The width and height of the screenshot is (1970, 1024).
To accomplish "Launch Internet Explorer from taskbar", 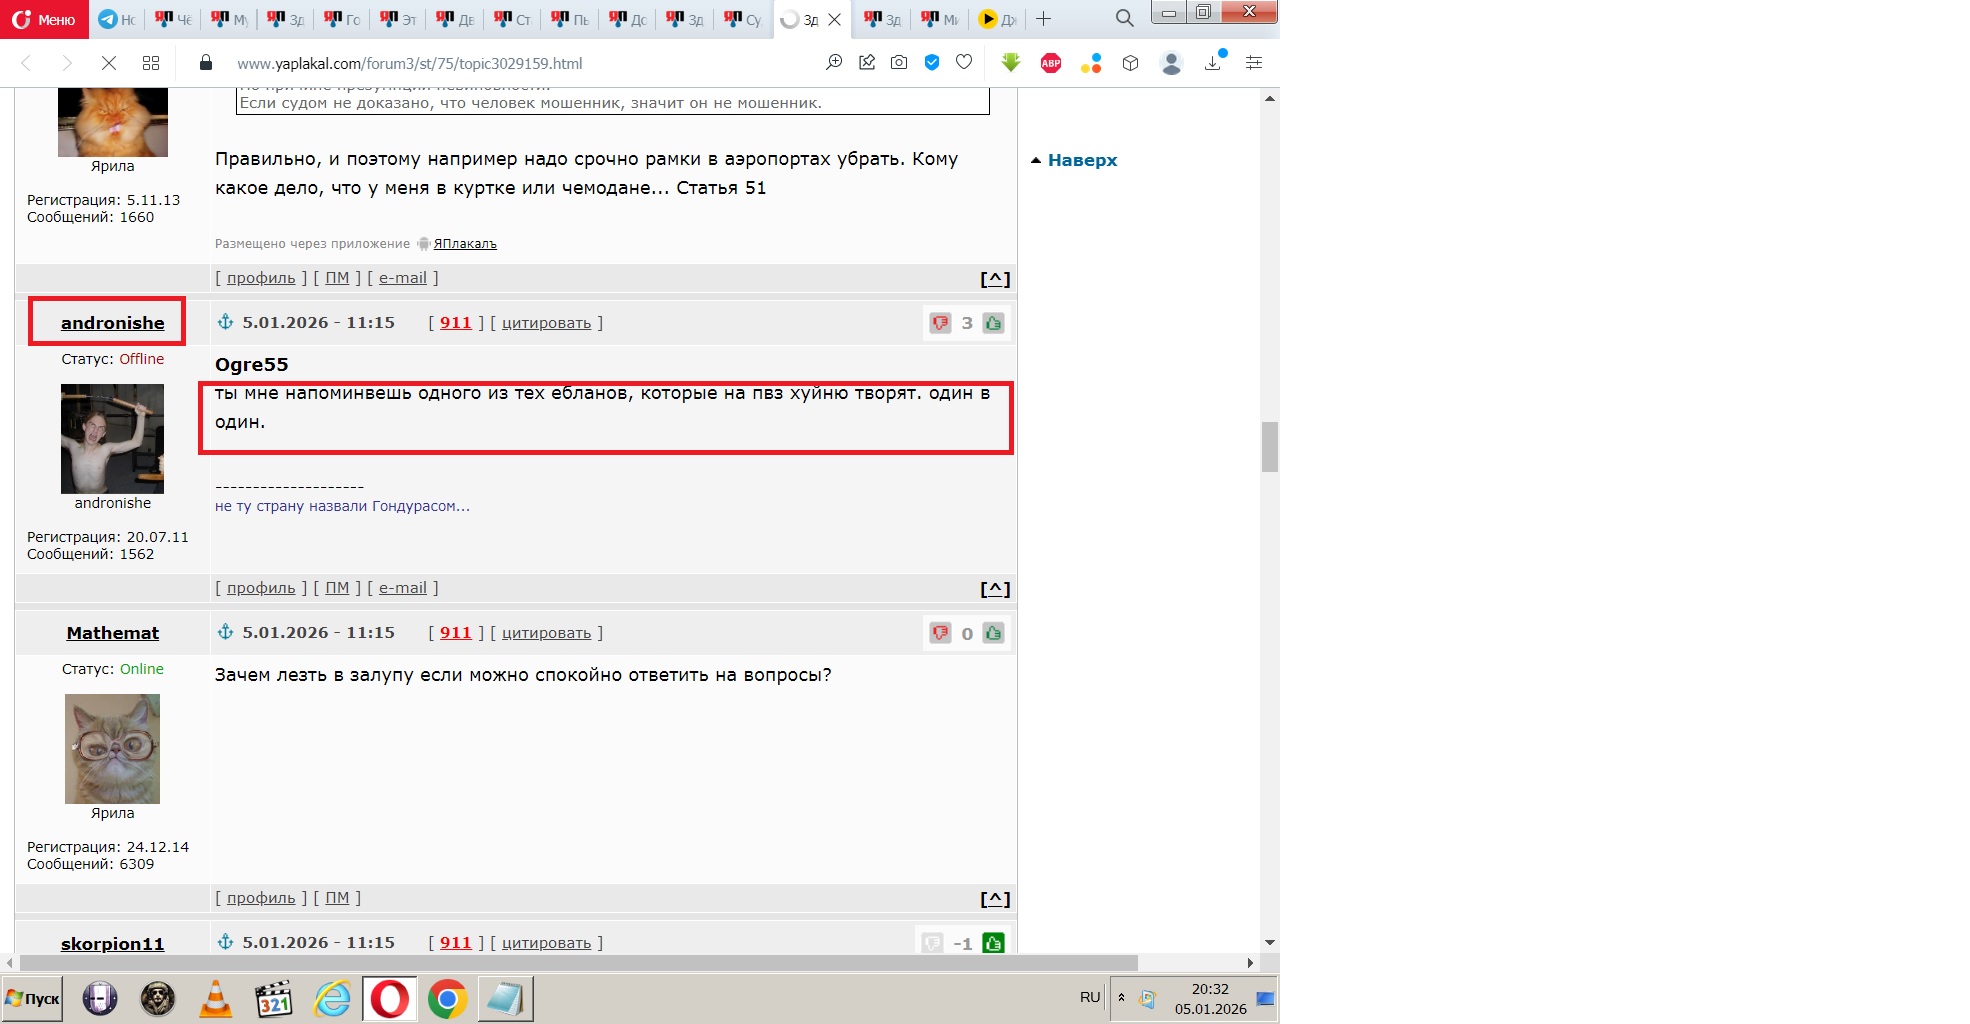I will click(x=332, y=999).
